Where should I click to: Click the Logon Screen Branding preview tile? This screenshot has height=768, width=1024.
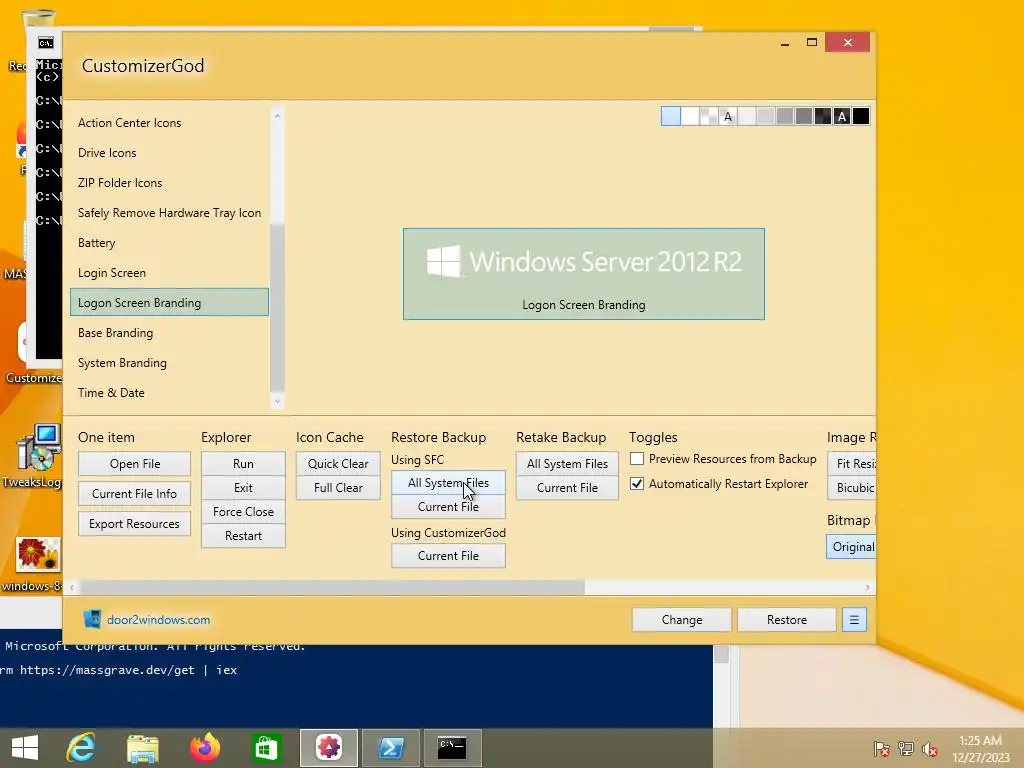[584, 274]
